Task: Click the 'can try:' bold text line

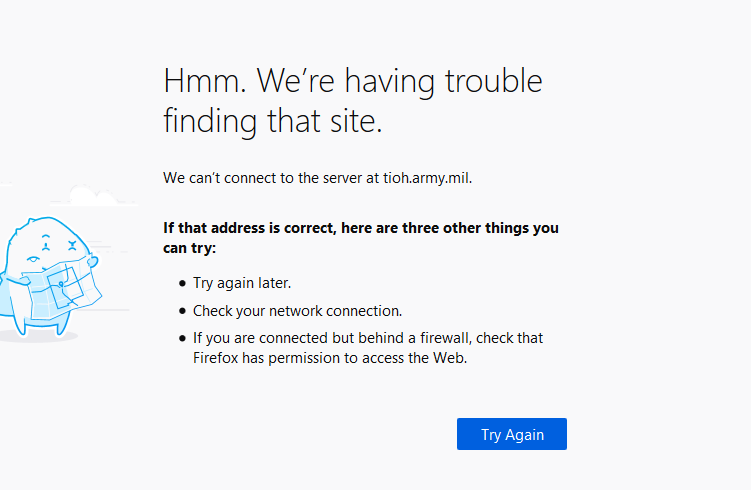Action: click(x=190, y=247)
